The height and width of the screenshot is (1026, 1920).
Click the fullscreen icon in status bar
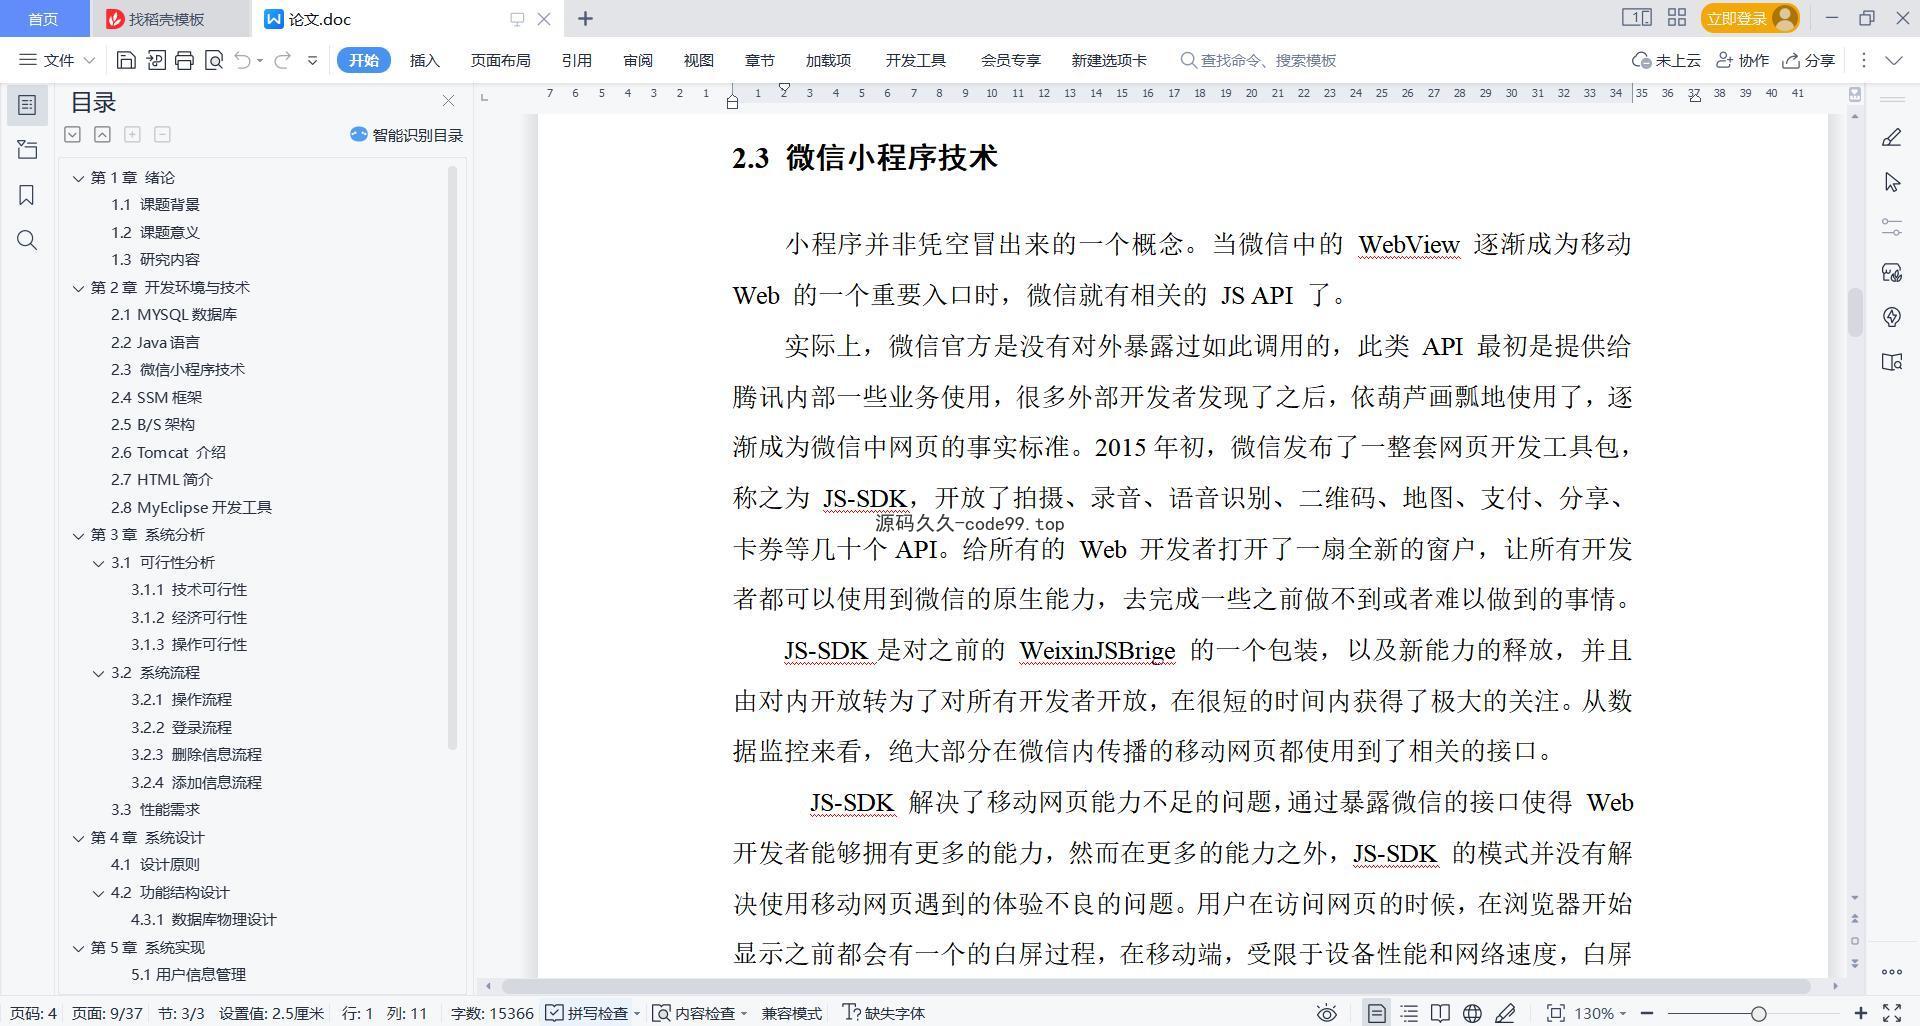tap(1892, 1013)
